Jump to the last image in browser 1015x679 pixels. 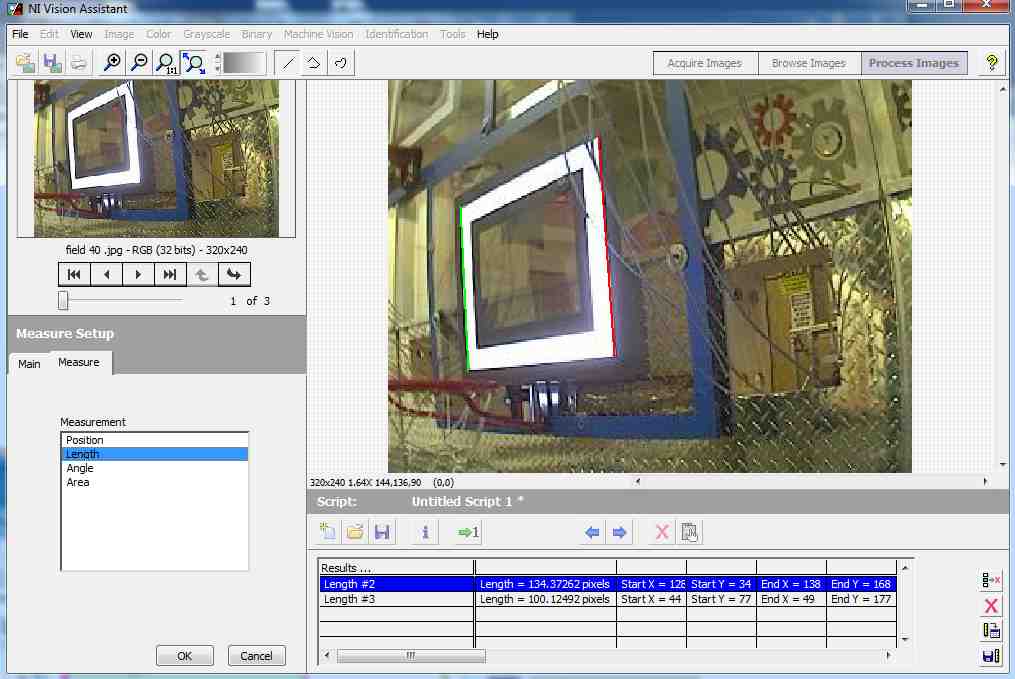pyautogui.click(x=170, y=274)
